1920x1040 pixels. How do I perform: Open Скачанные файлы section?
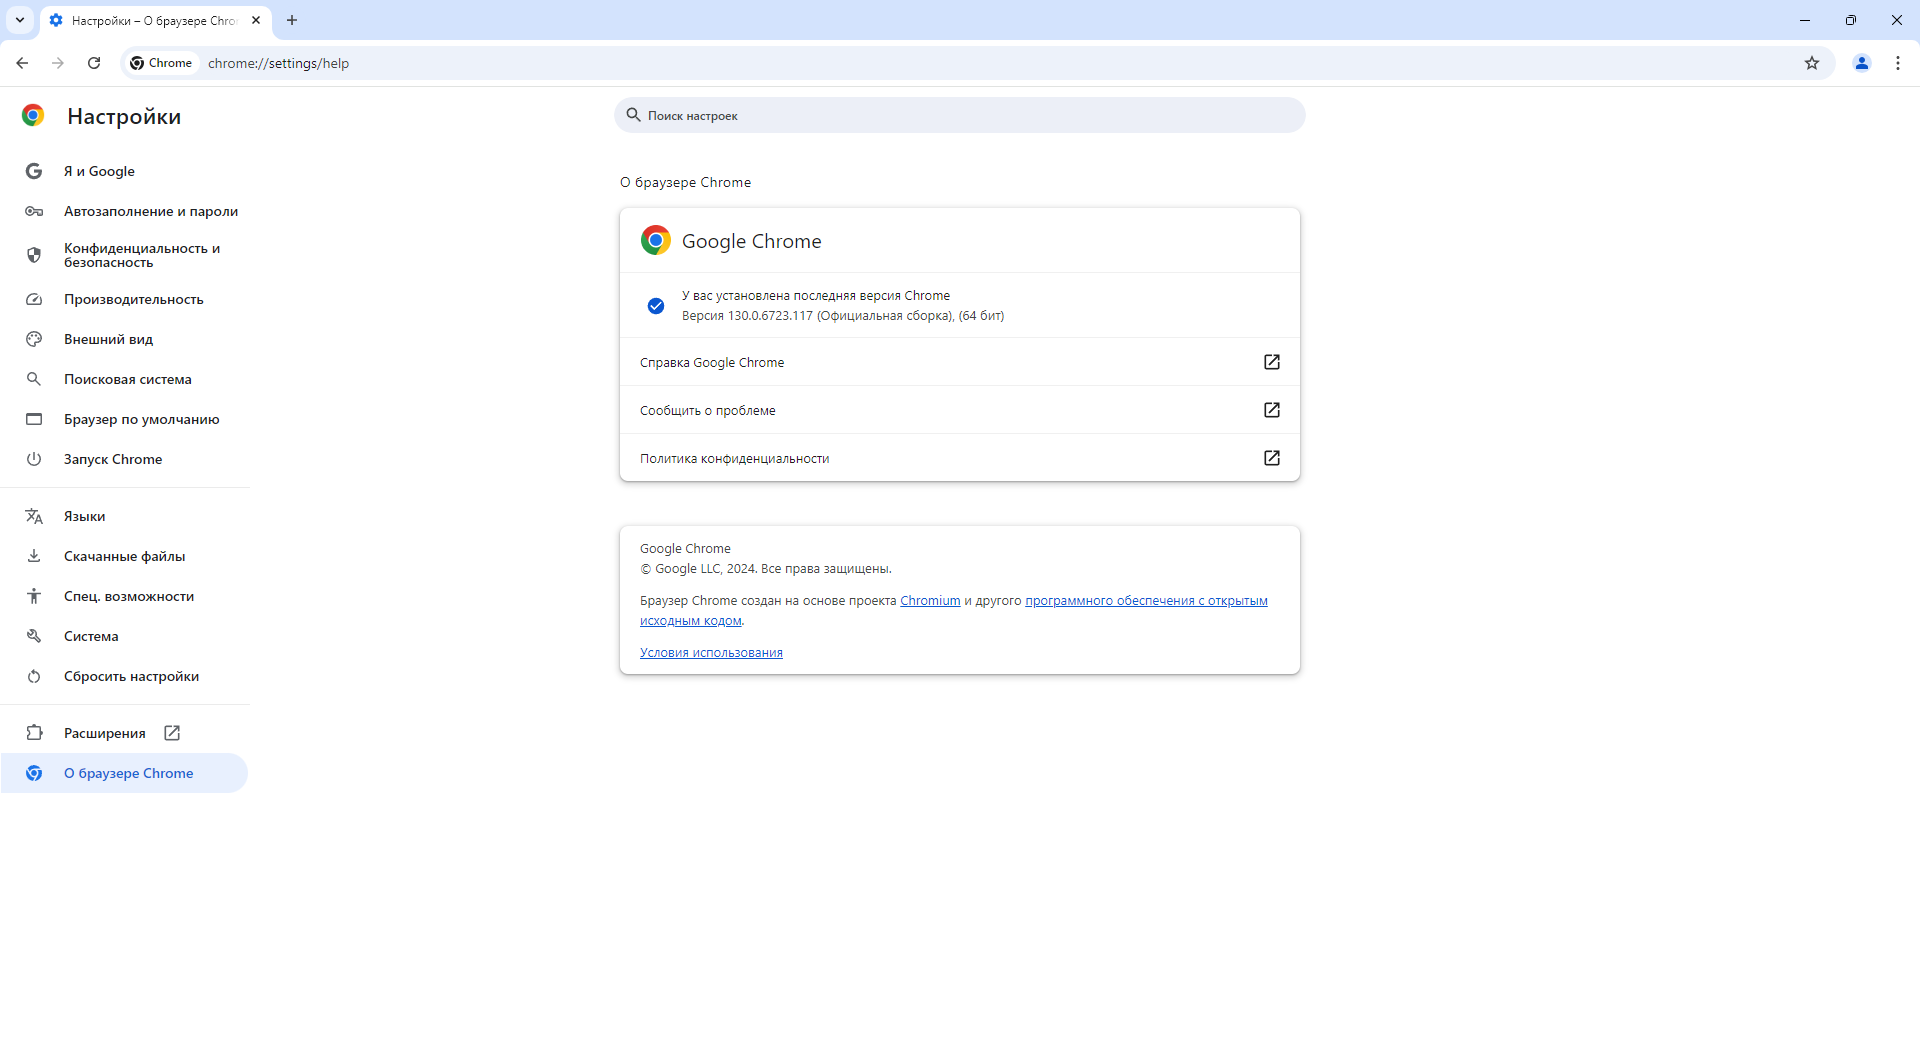click(x=125, y=556)
